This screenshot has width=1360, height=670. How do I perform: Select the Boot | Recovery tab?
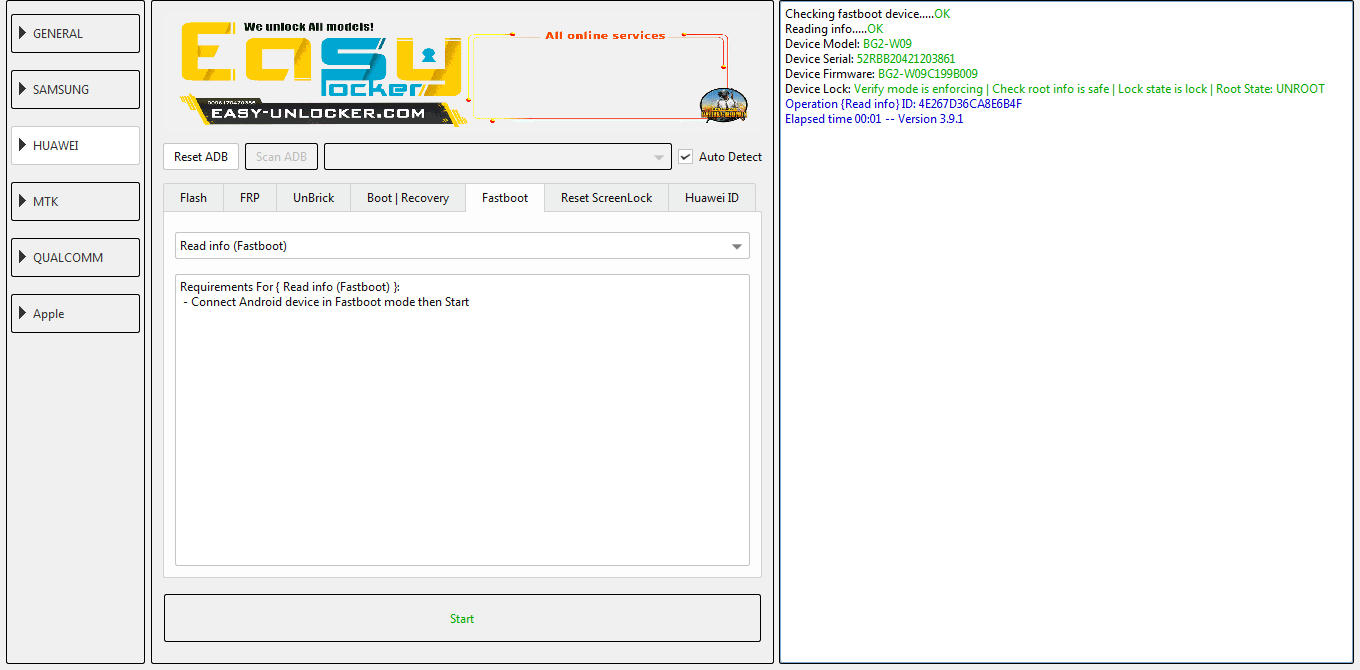pyautogui.click(x=408, y=197)
